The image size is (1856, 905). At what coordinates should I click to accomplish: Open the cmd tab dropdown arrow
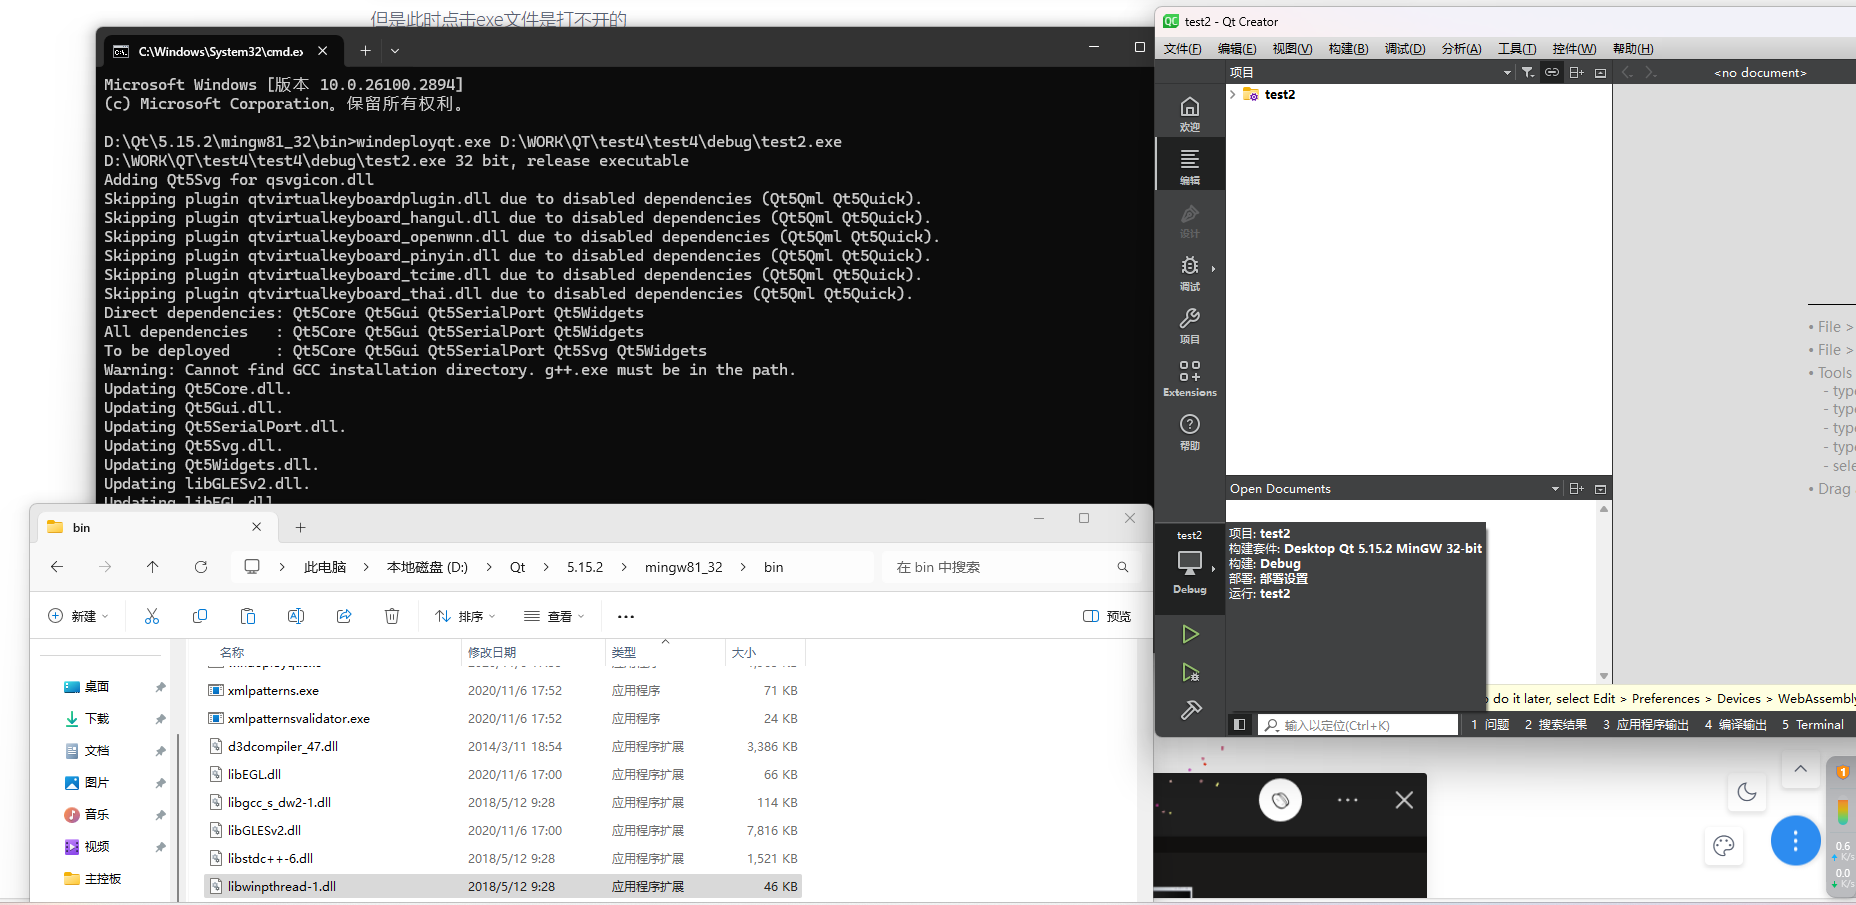click(x=395, y=50)
